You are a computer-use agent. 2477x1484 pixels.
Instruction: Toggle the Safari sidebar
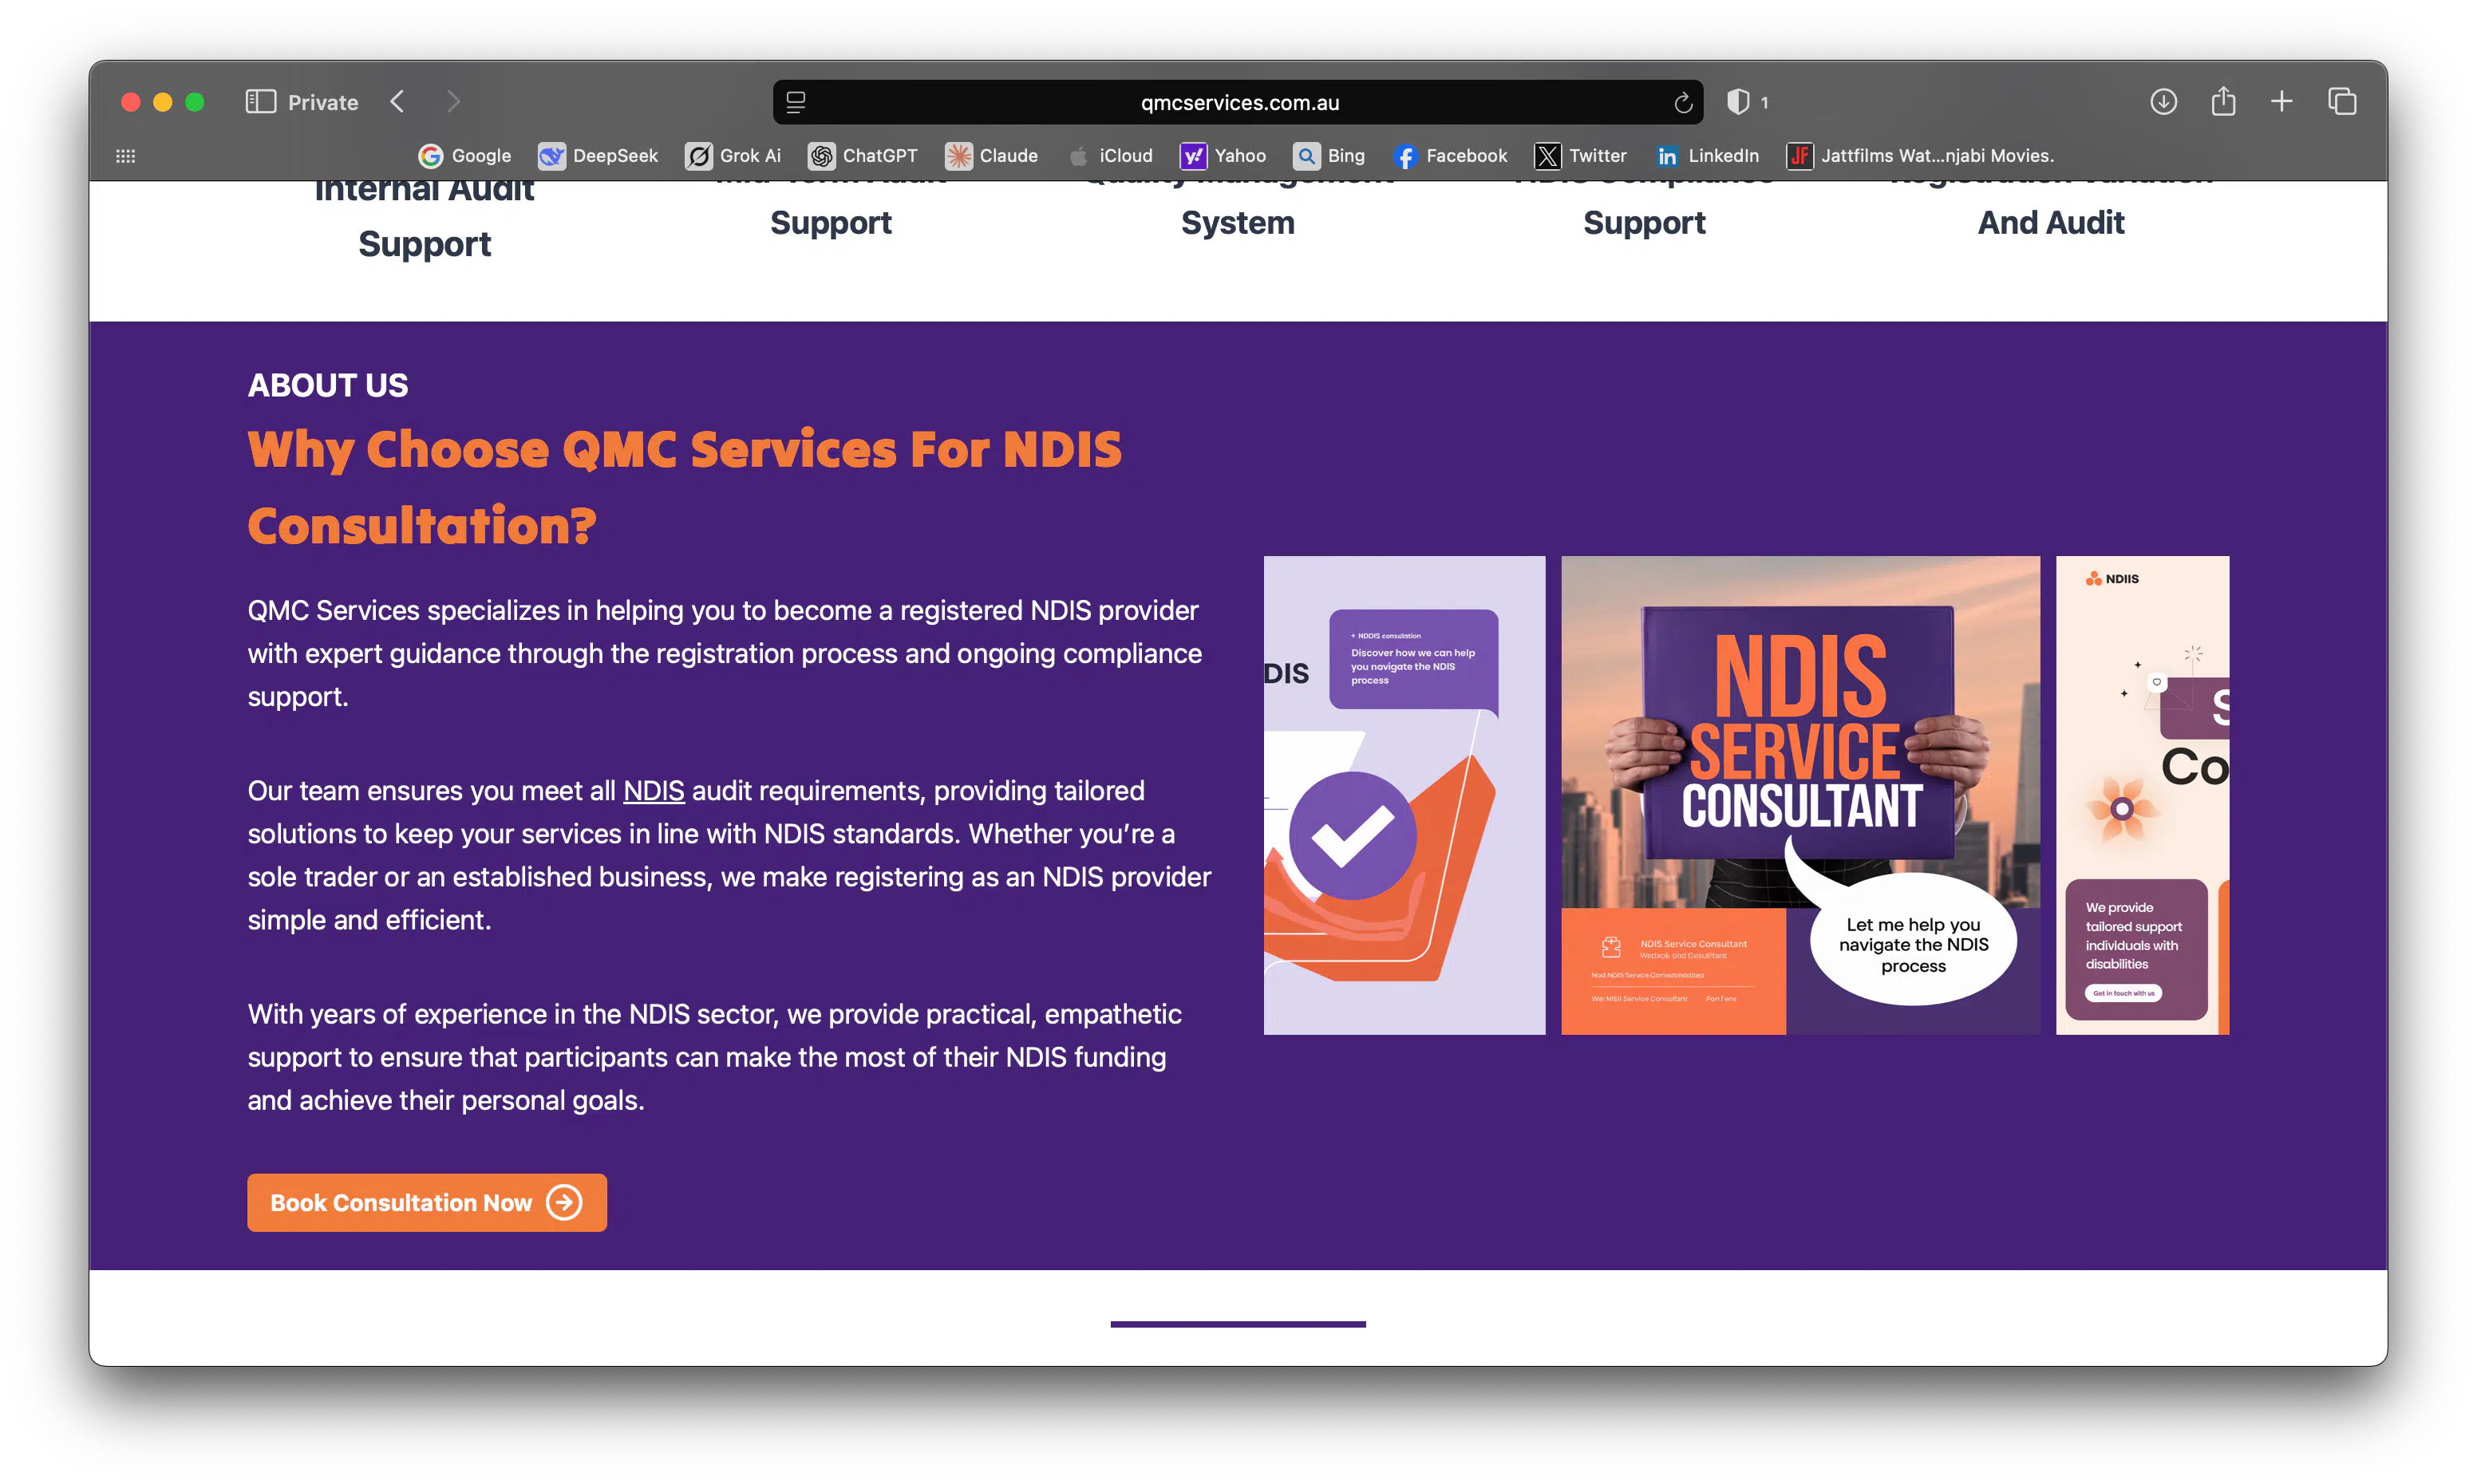pos(259,101)
